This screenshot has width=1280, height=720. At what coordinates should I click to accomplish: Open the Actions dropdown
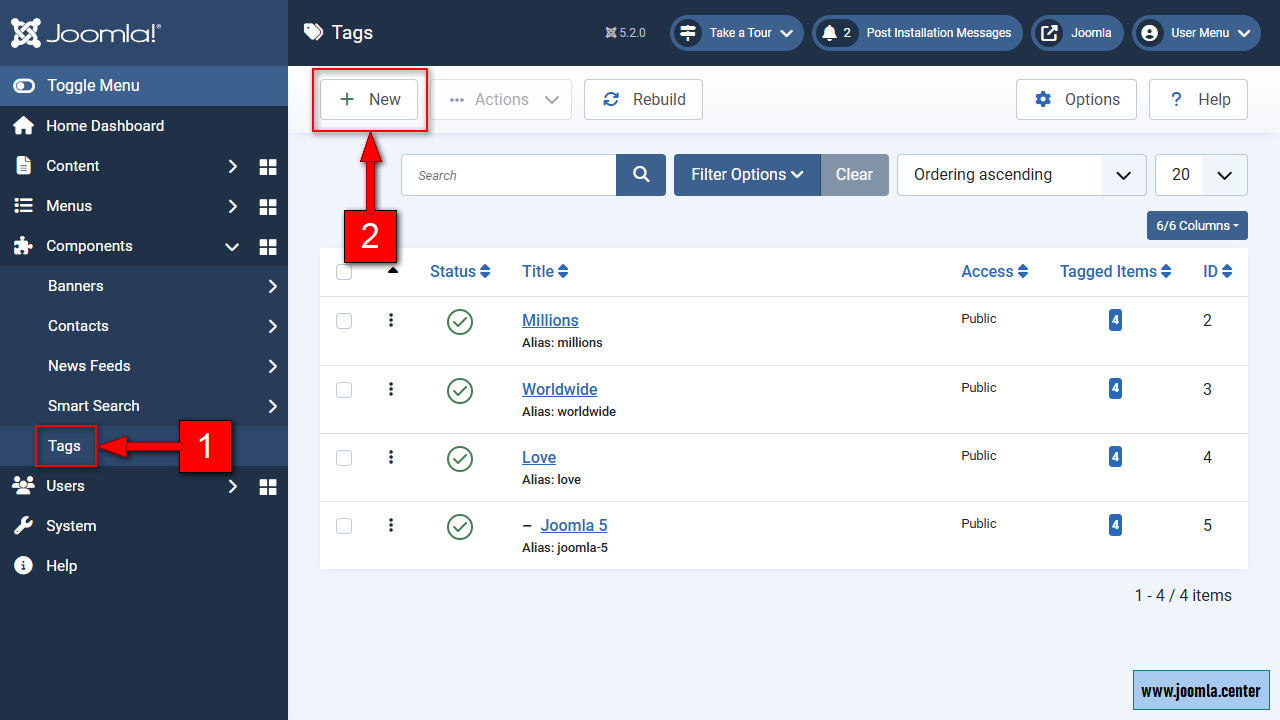point(503,100)
